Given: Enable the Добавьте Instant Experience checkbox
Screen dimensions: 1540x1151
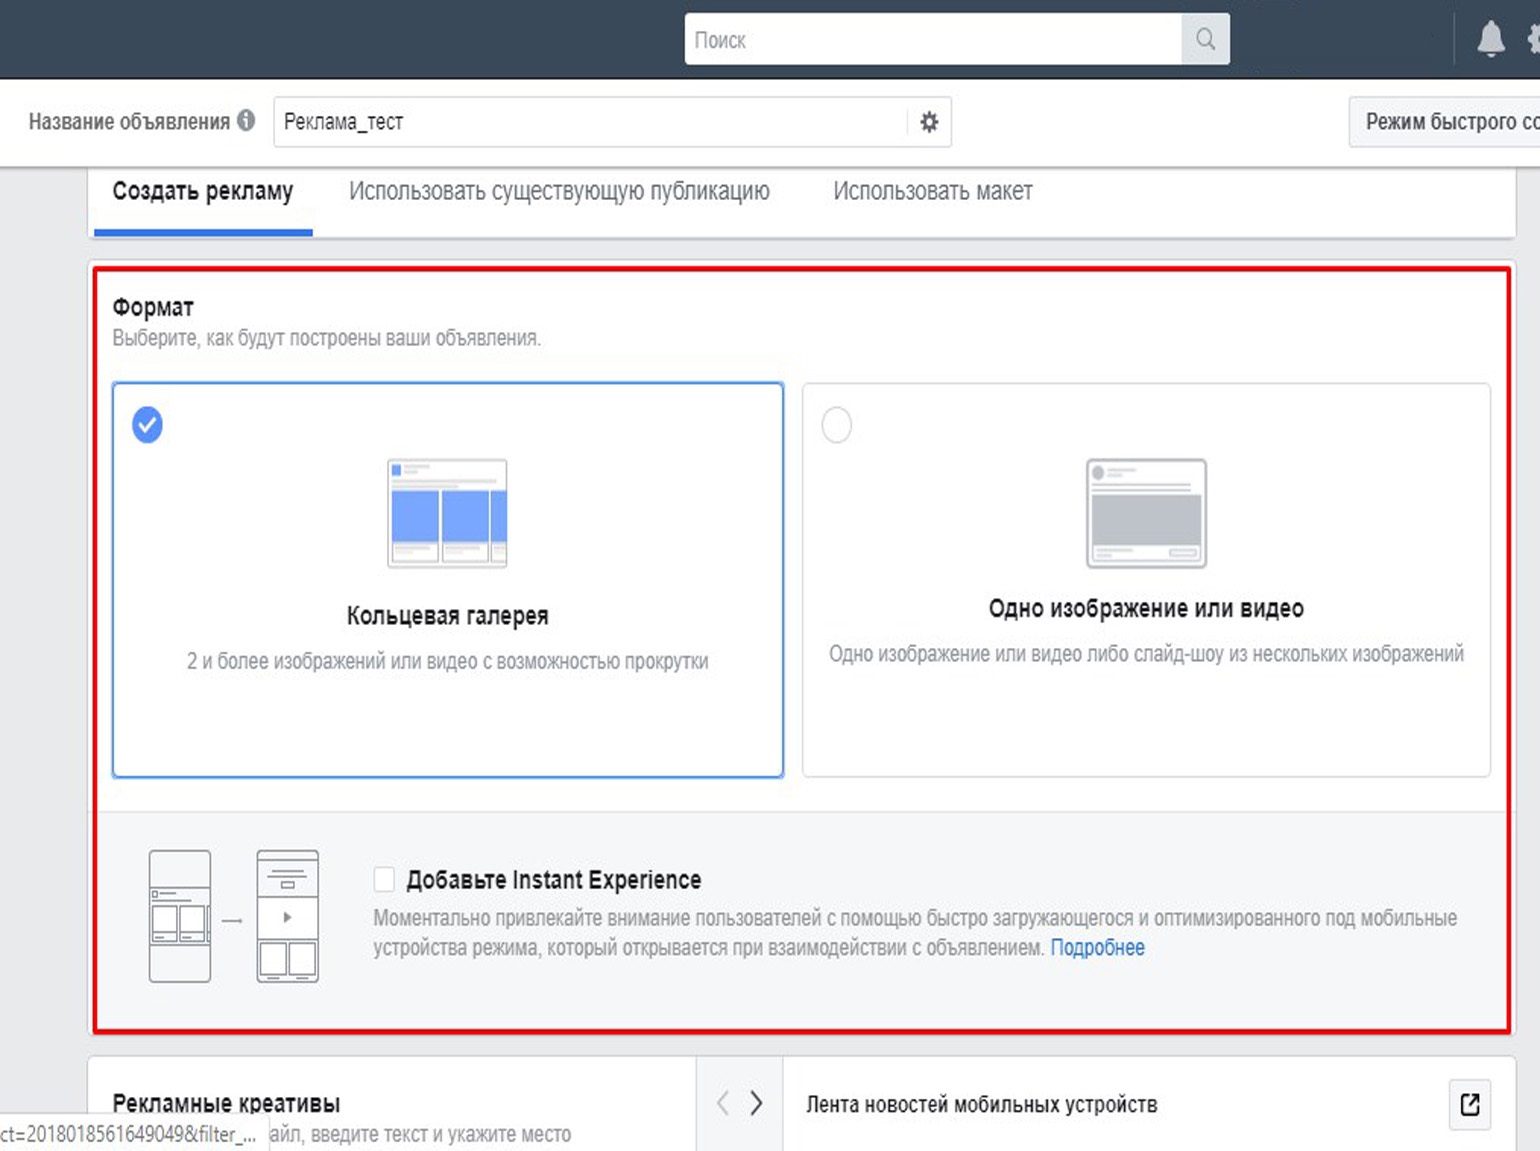Looking at the screenshot, I should [x=384, y=880].
